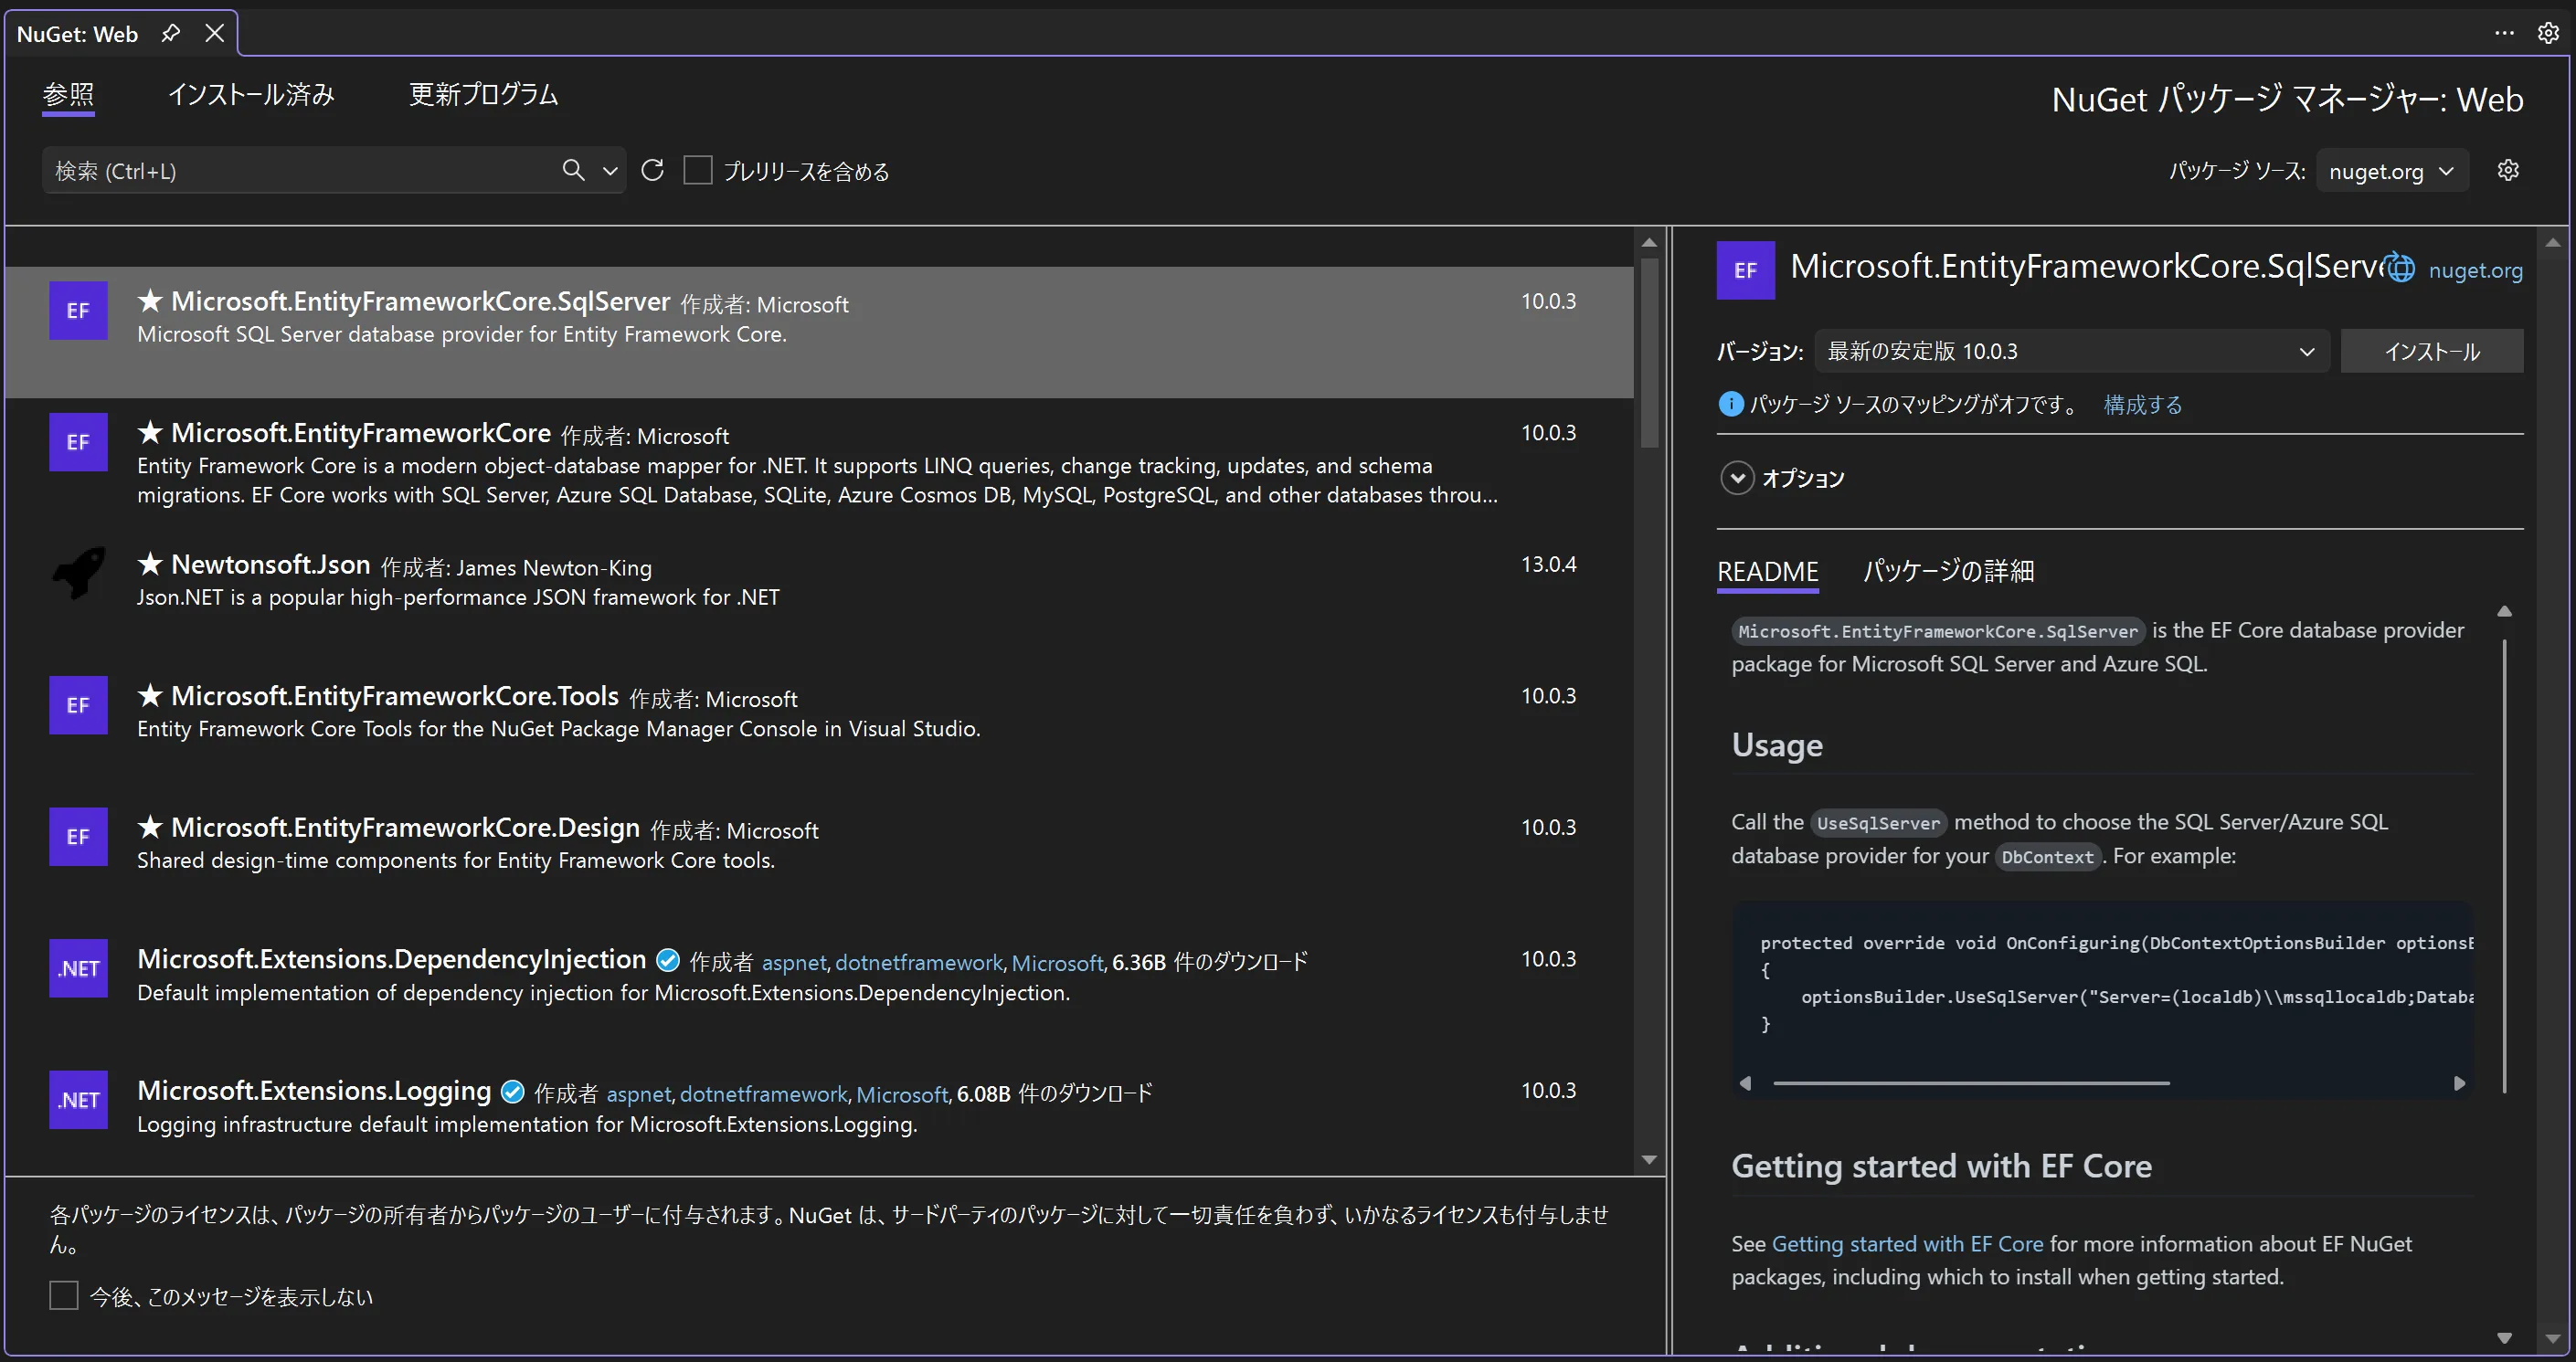Open the Microsoft author link for Extensions.Logging
This screenshot has height=1362, width=2576.
point(902,1094)
